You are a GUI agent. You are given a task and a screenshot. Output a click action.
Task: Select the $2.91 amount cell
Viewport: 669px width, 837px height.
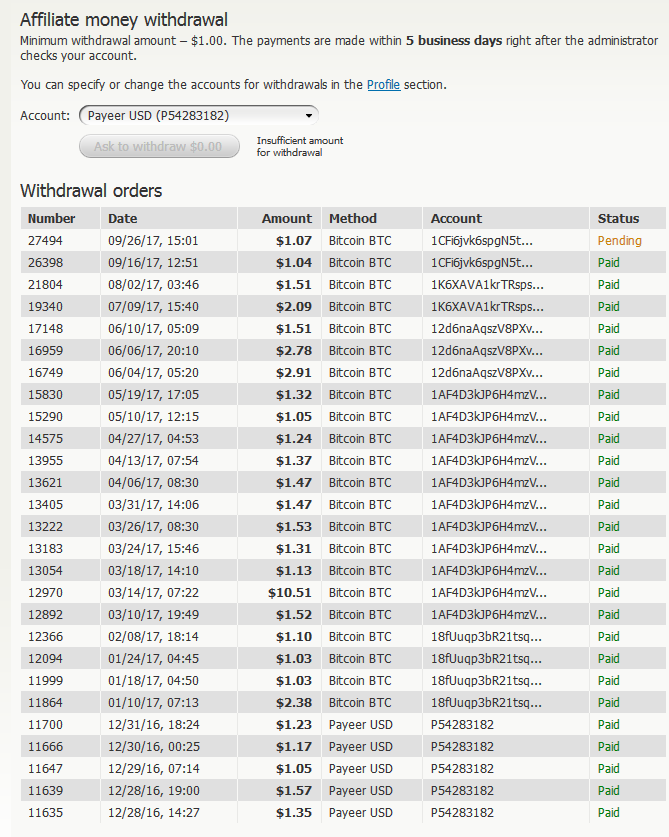[294, 373]
